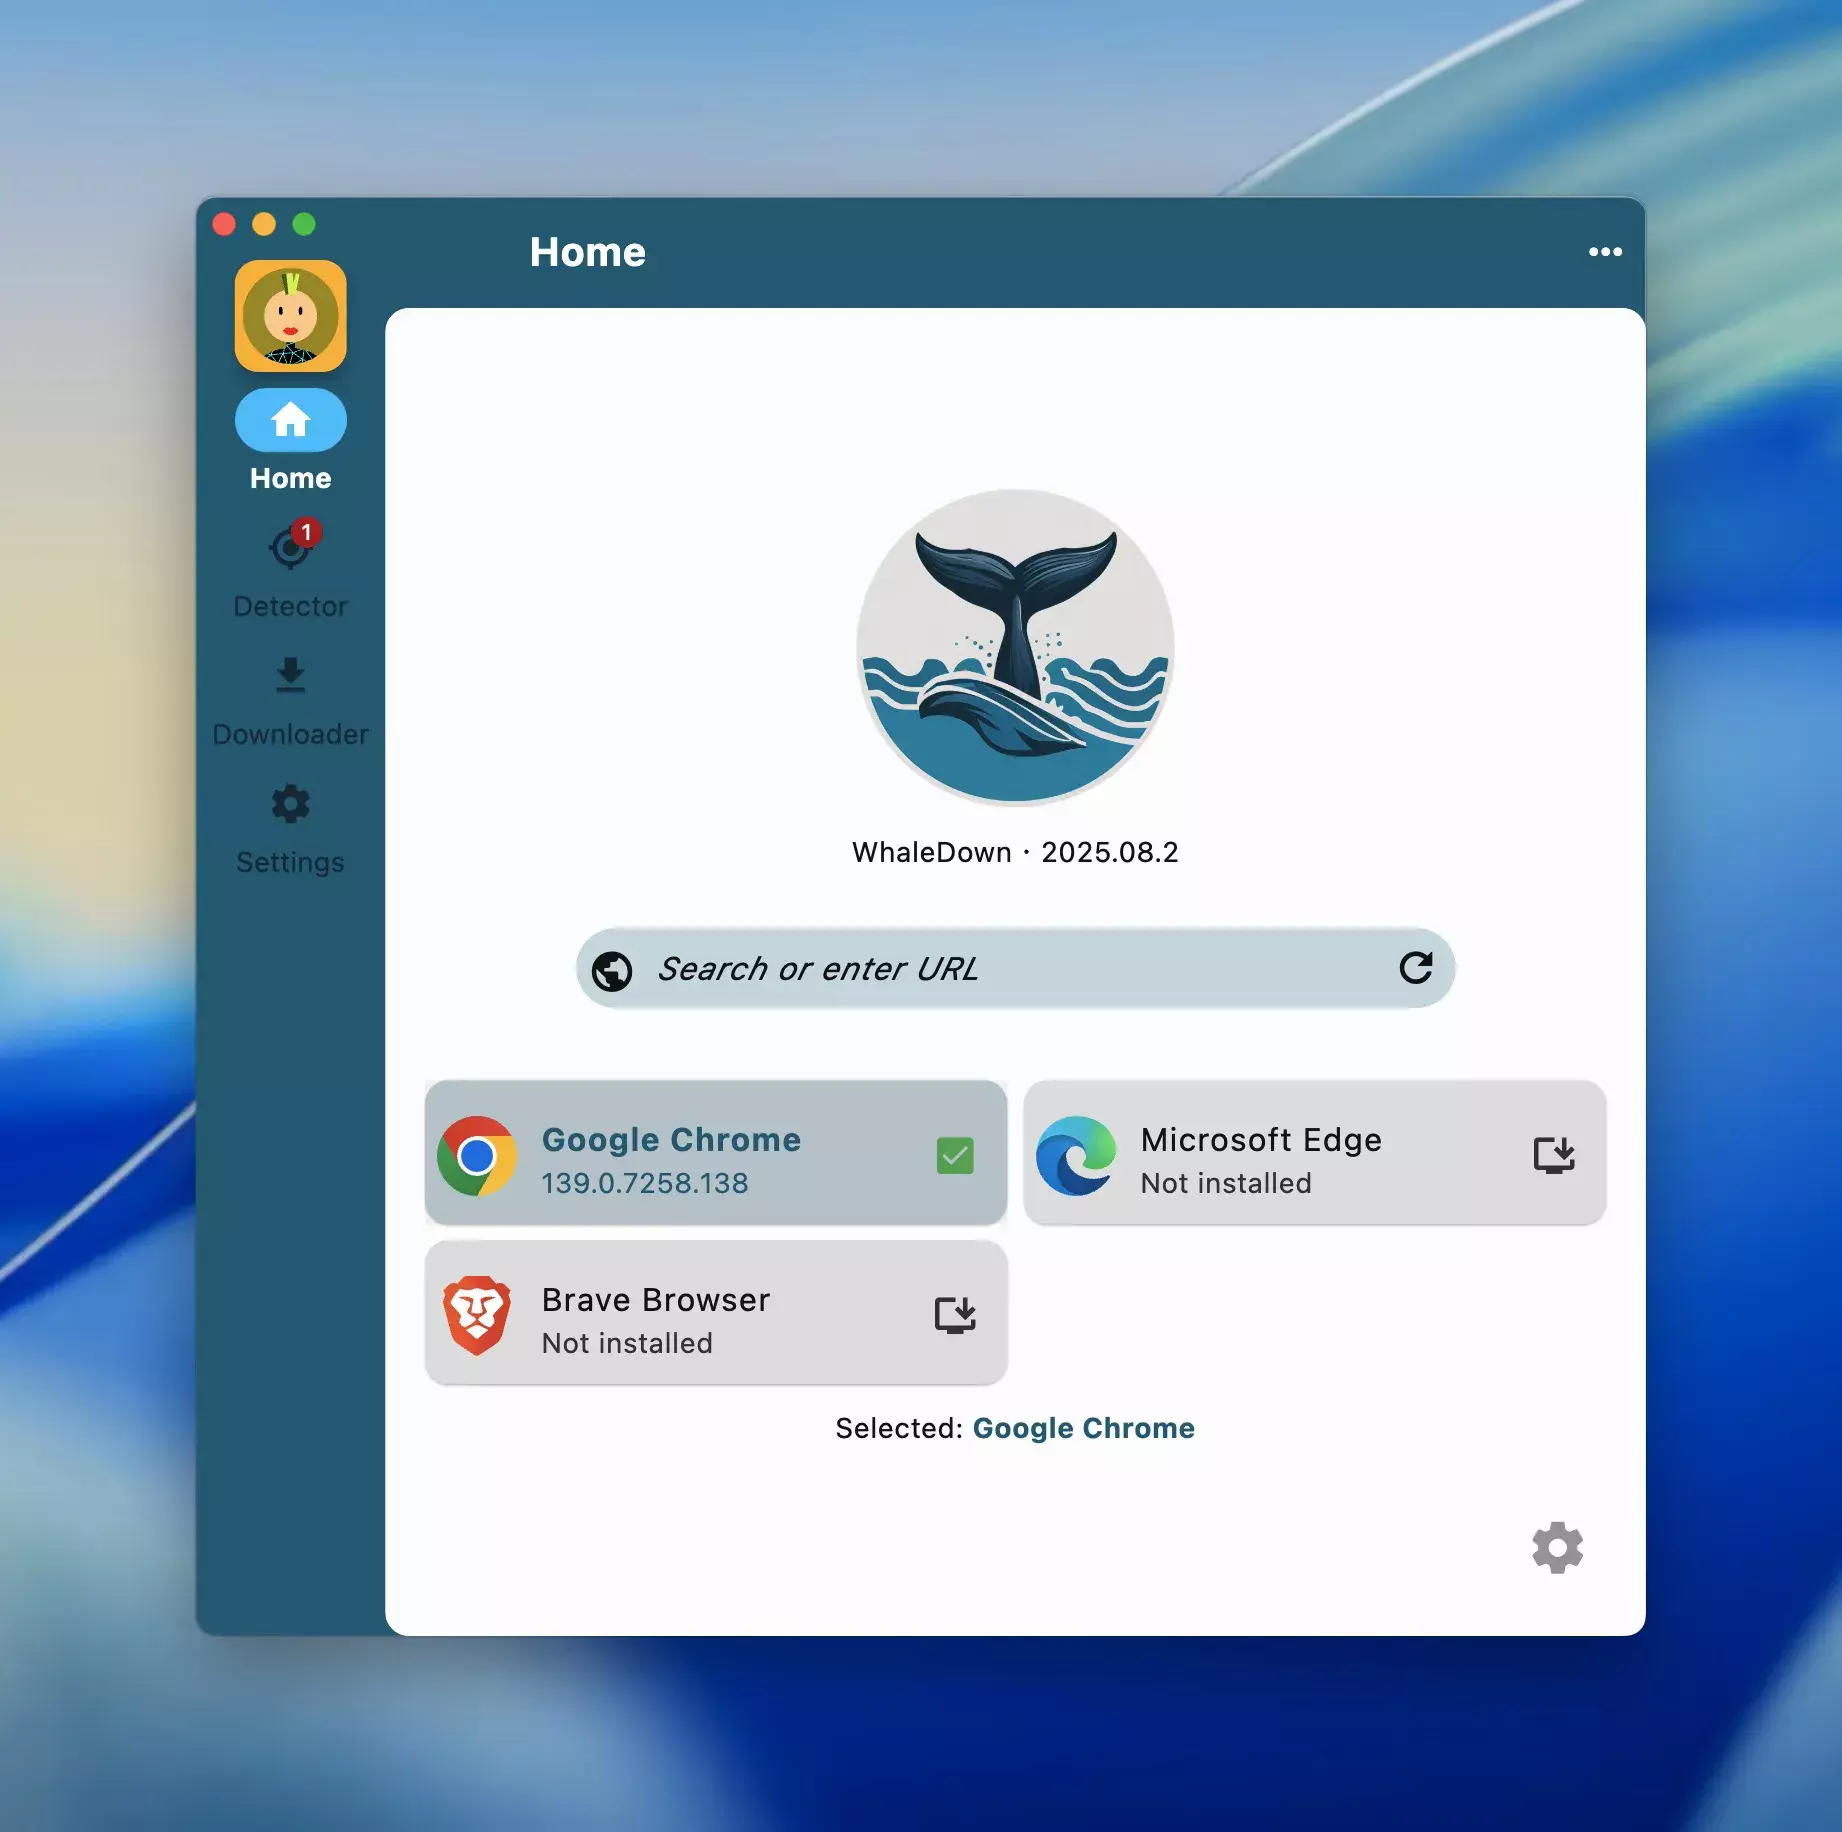This screenshot has height=1832, width=1842.
Task: Open the three-dot more options menu
Action: coord(1605,252)
